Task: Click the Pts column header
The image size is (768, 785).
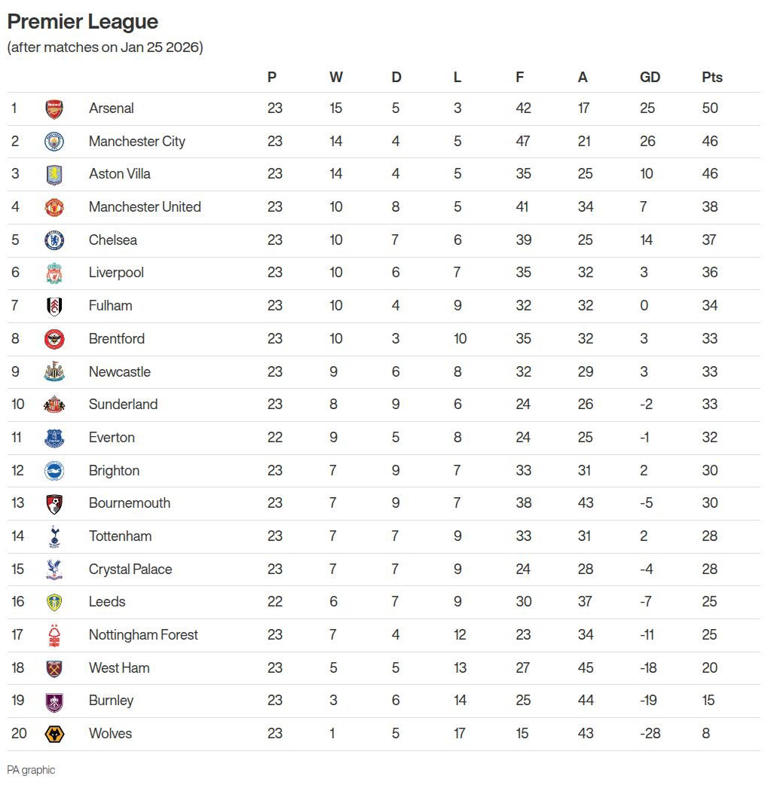Action: (712, 77)
